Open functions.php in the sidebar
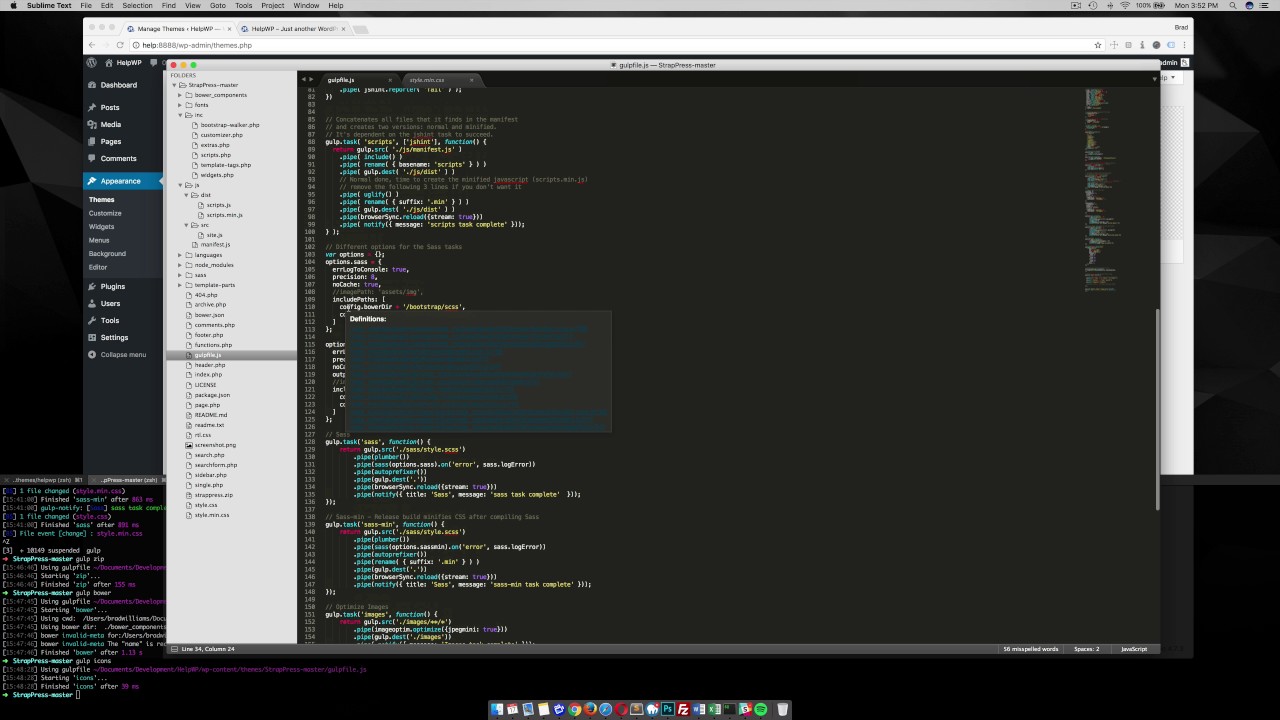 [213, 345]
